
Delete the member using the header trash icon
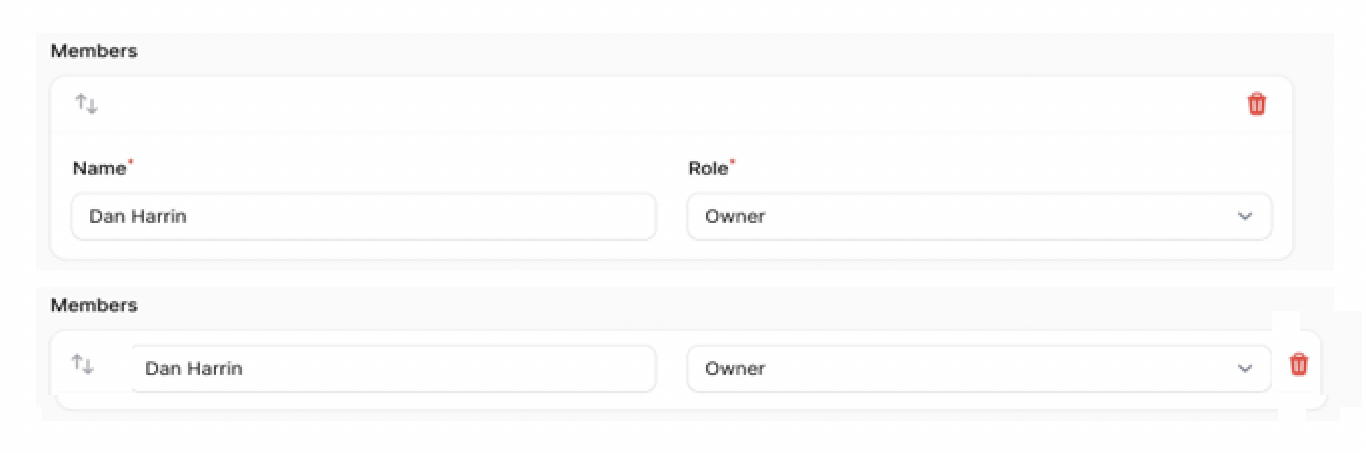tap(1256, 104)
